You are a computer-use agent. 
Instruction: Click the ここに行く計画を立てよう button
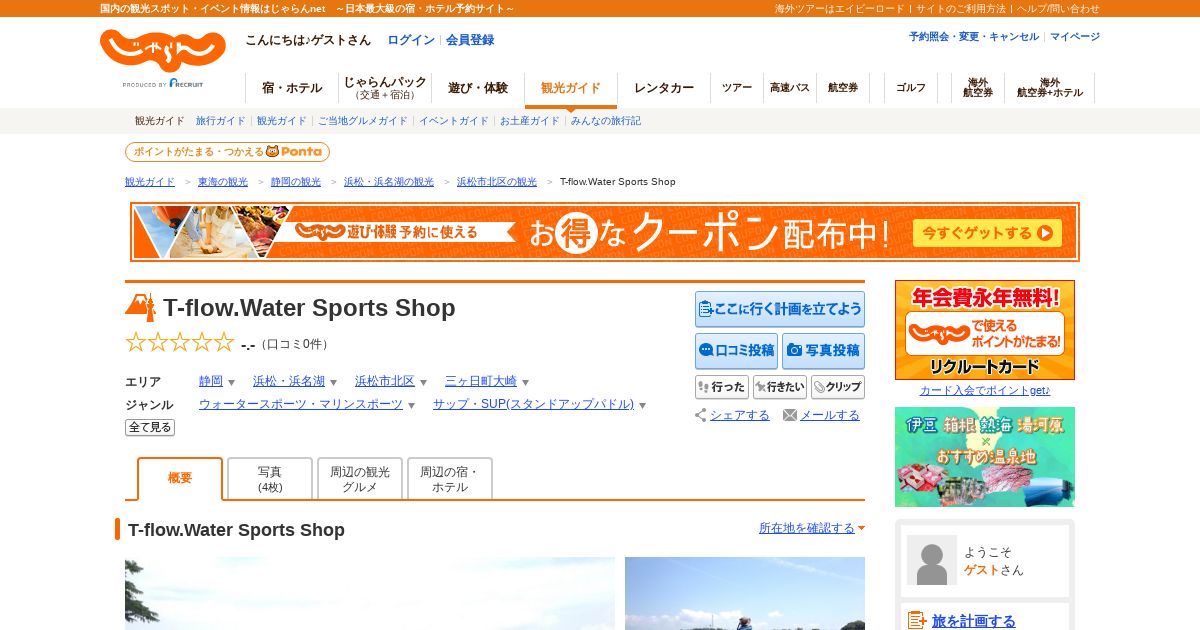coord(780,309)
